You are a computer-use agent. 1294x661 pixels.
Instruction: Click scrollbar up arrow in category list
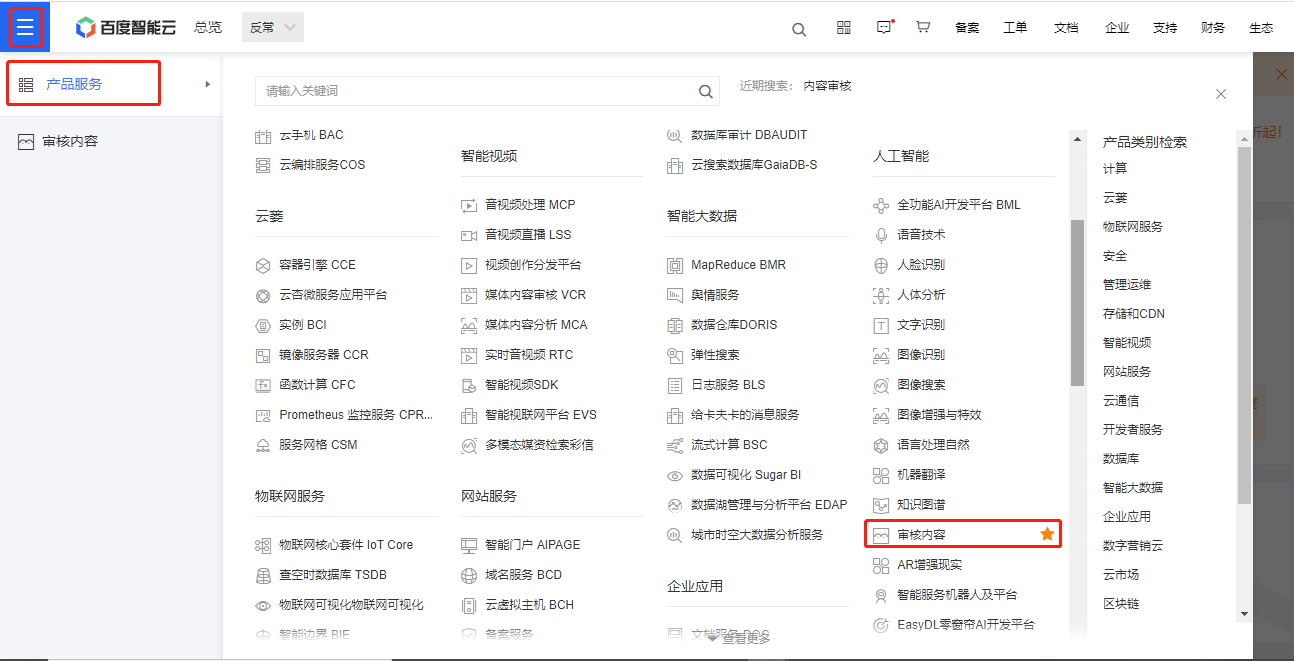(x=1244, y=138)
